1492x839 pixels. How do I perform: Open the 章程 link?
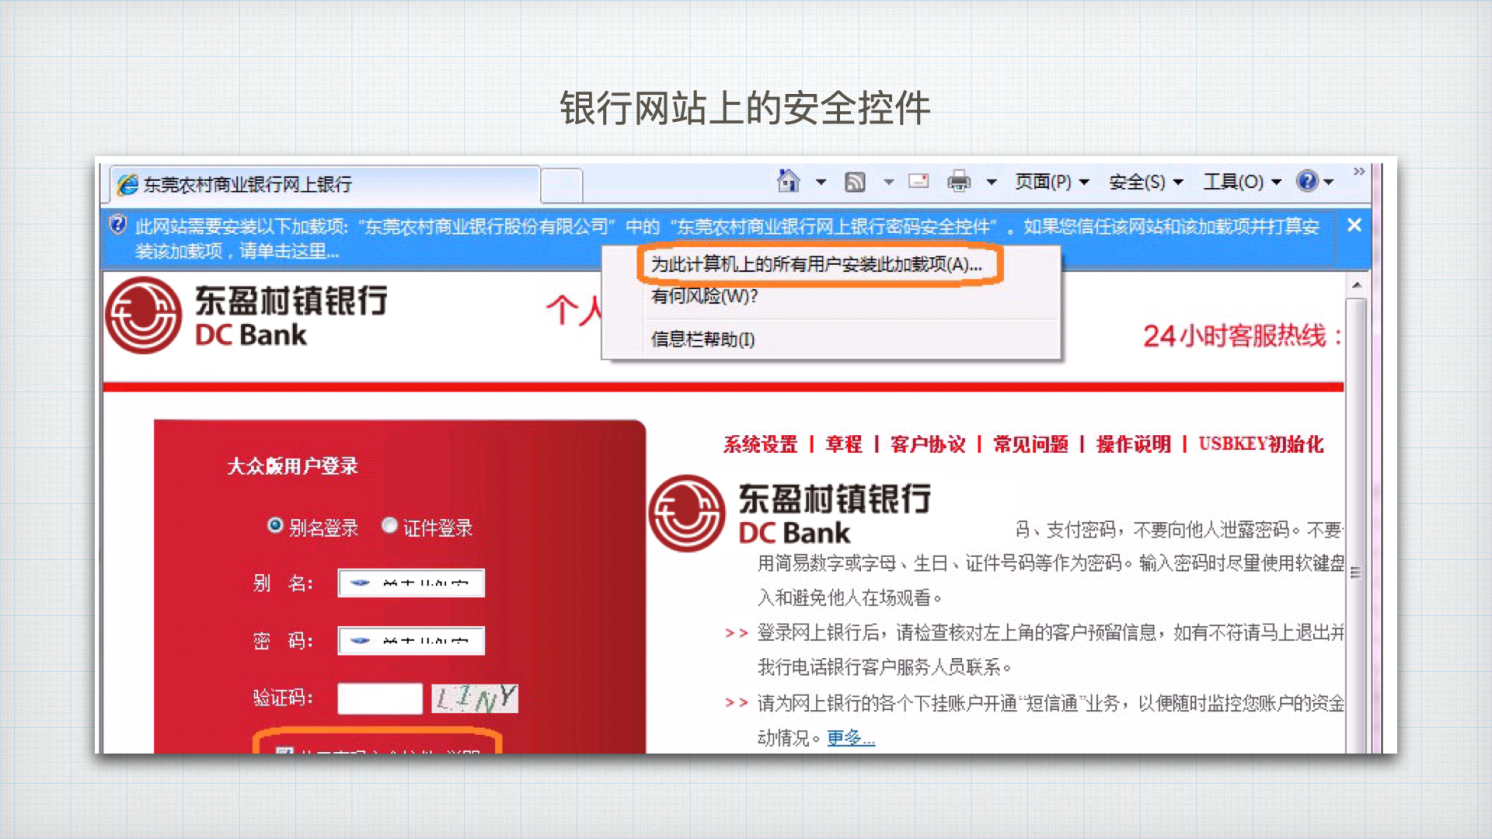point(844,444)
